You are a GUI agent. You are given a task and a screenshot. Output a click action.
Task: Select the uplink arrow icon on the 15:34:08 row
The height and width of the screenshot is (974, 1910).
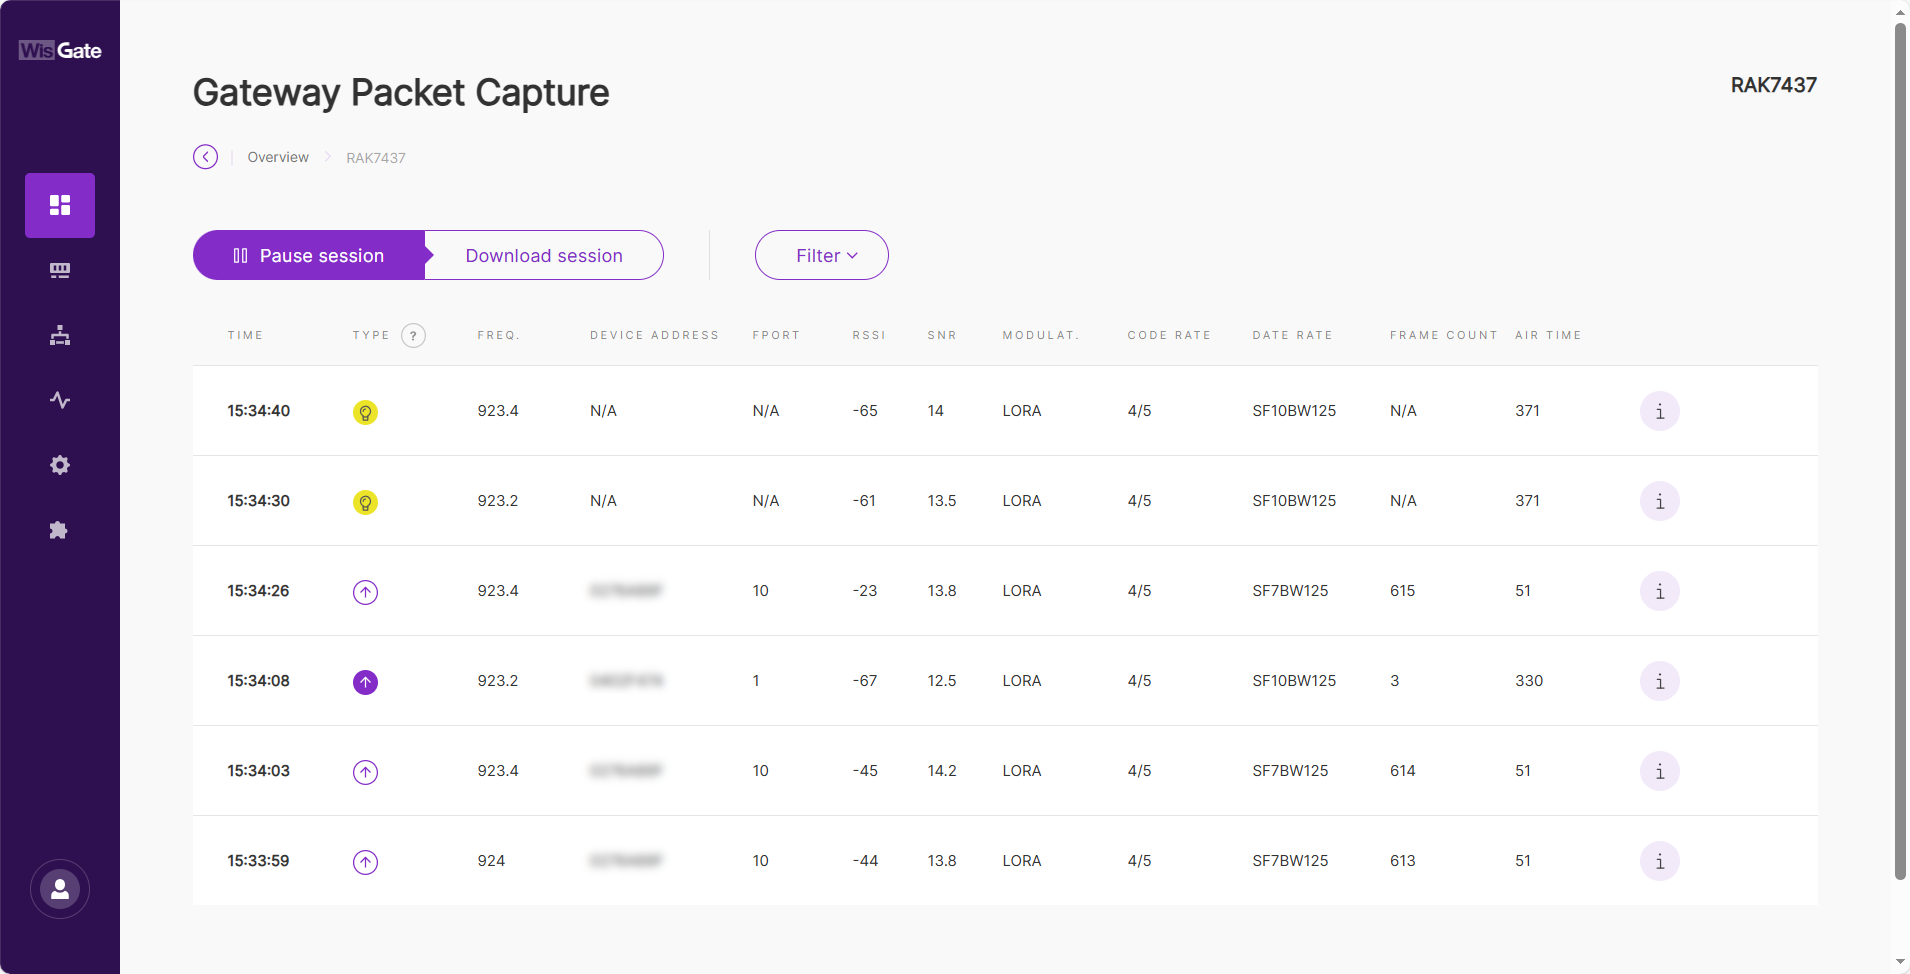click(x=365, y=681)
